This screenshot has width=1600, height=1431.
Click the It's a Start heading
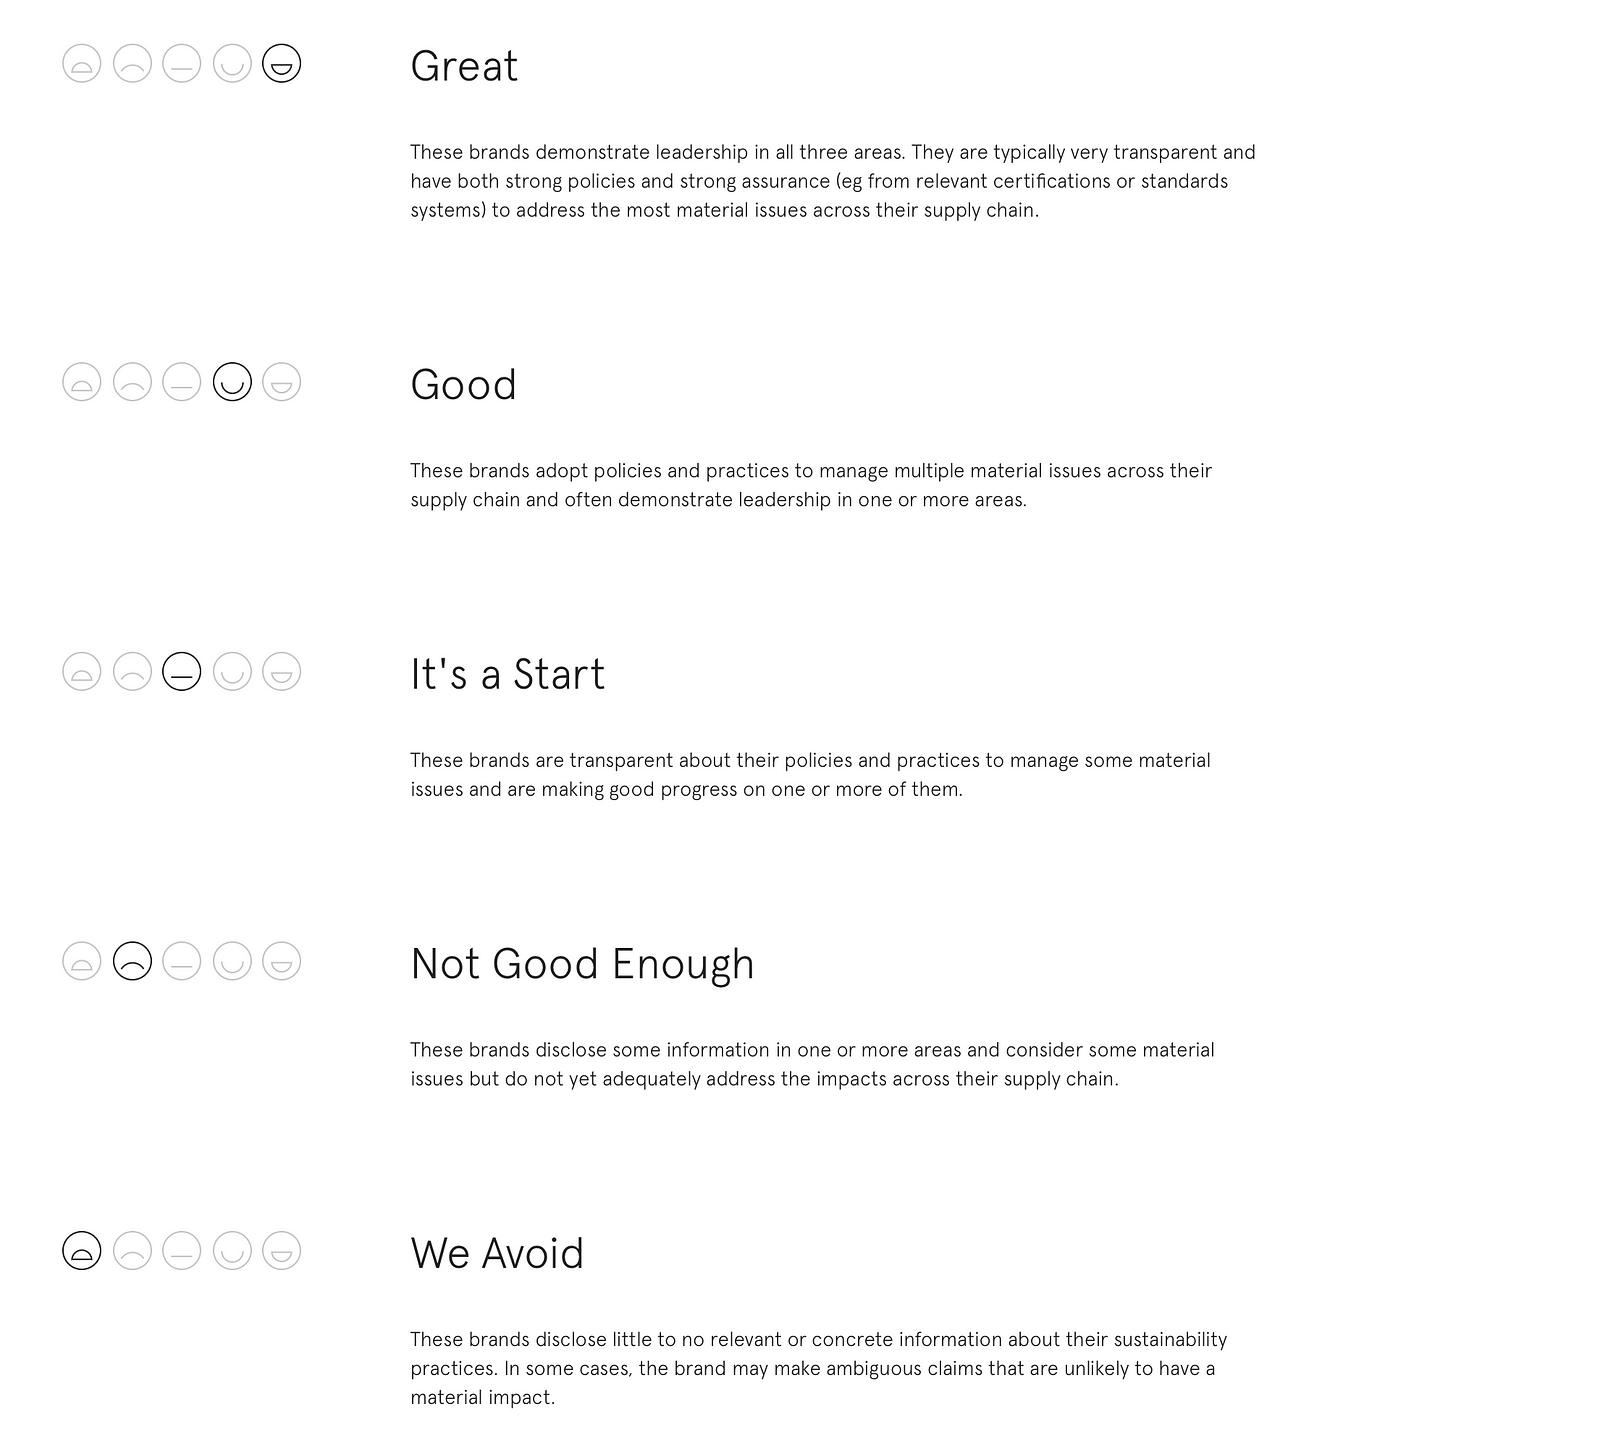pos(507,675)
